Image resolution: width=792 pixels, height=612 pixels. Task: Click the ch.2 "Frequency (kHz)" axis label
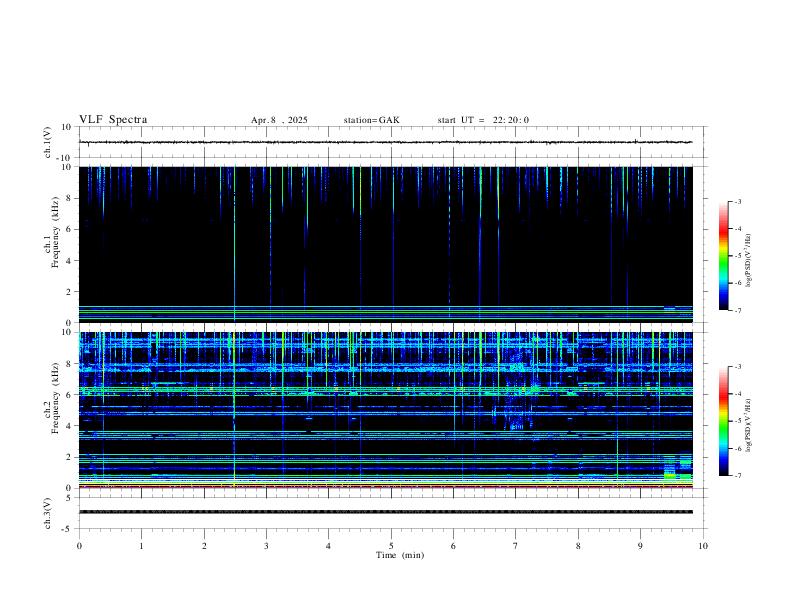(x=55, y=398)
